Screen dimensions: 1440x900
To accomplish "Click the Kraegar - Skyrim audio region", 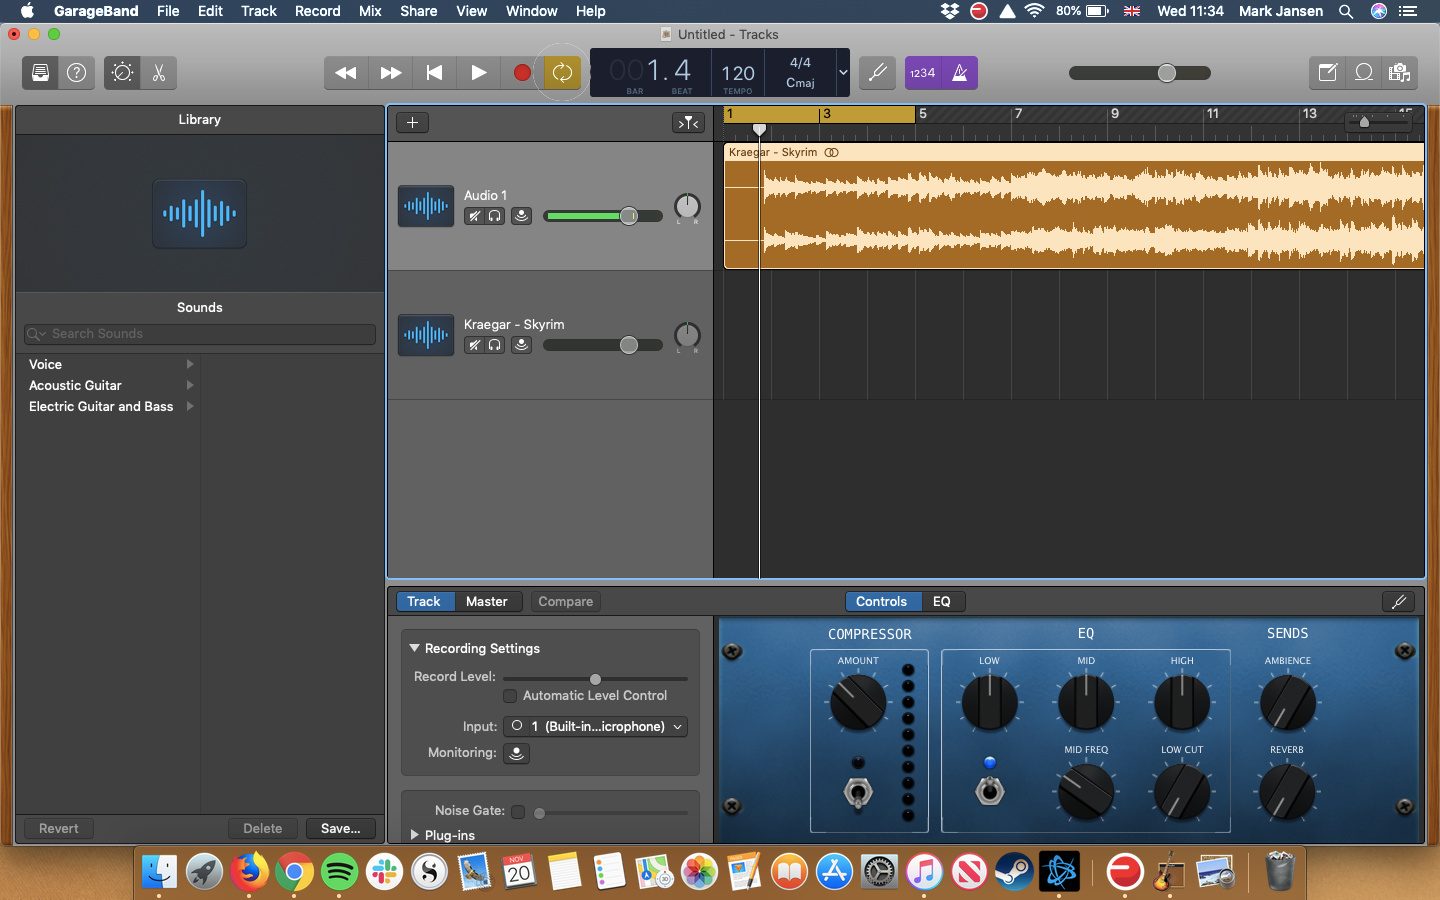I will (1074, 206).
